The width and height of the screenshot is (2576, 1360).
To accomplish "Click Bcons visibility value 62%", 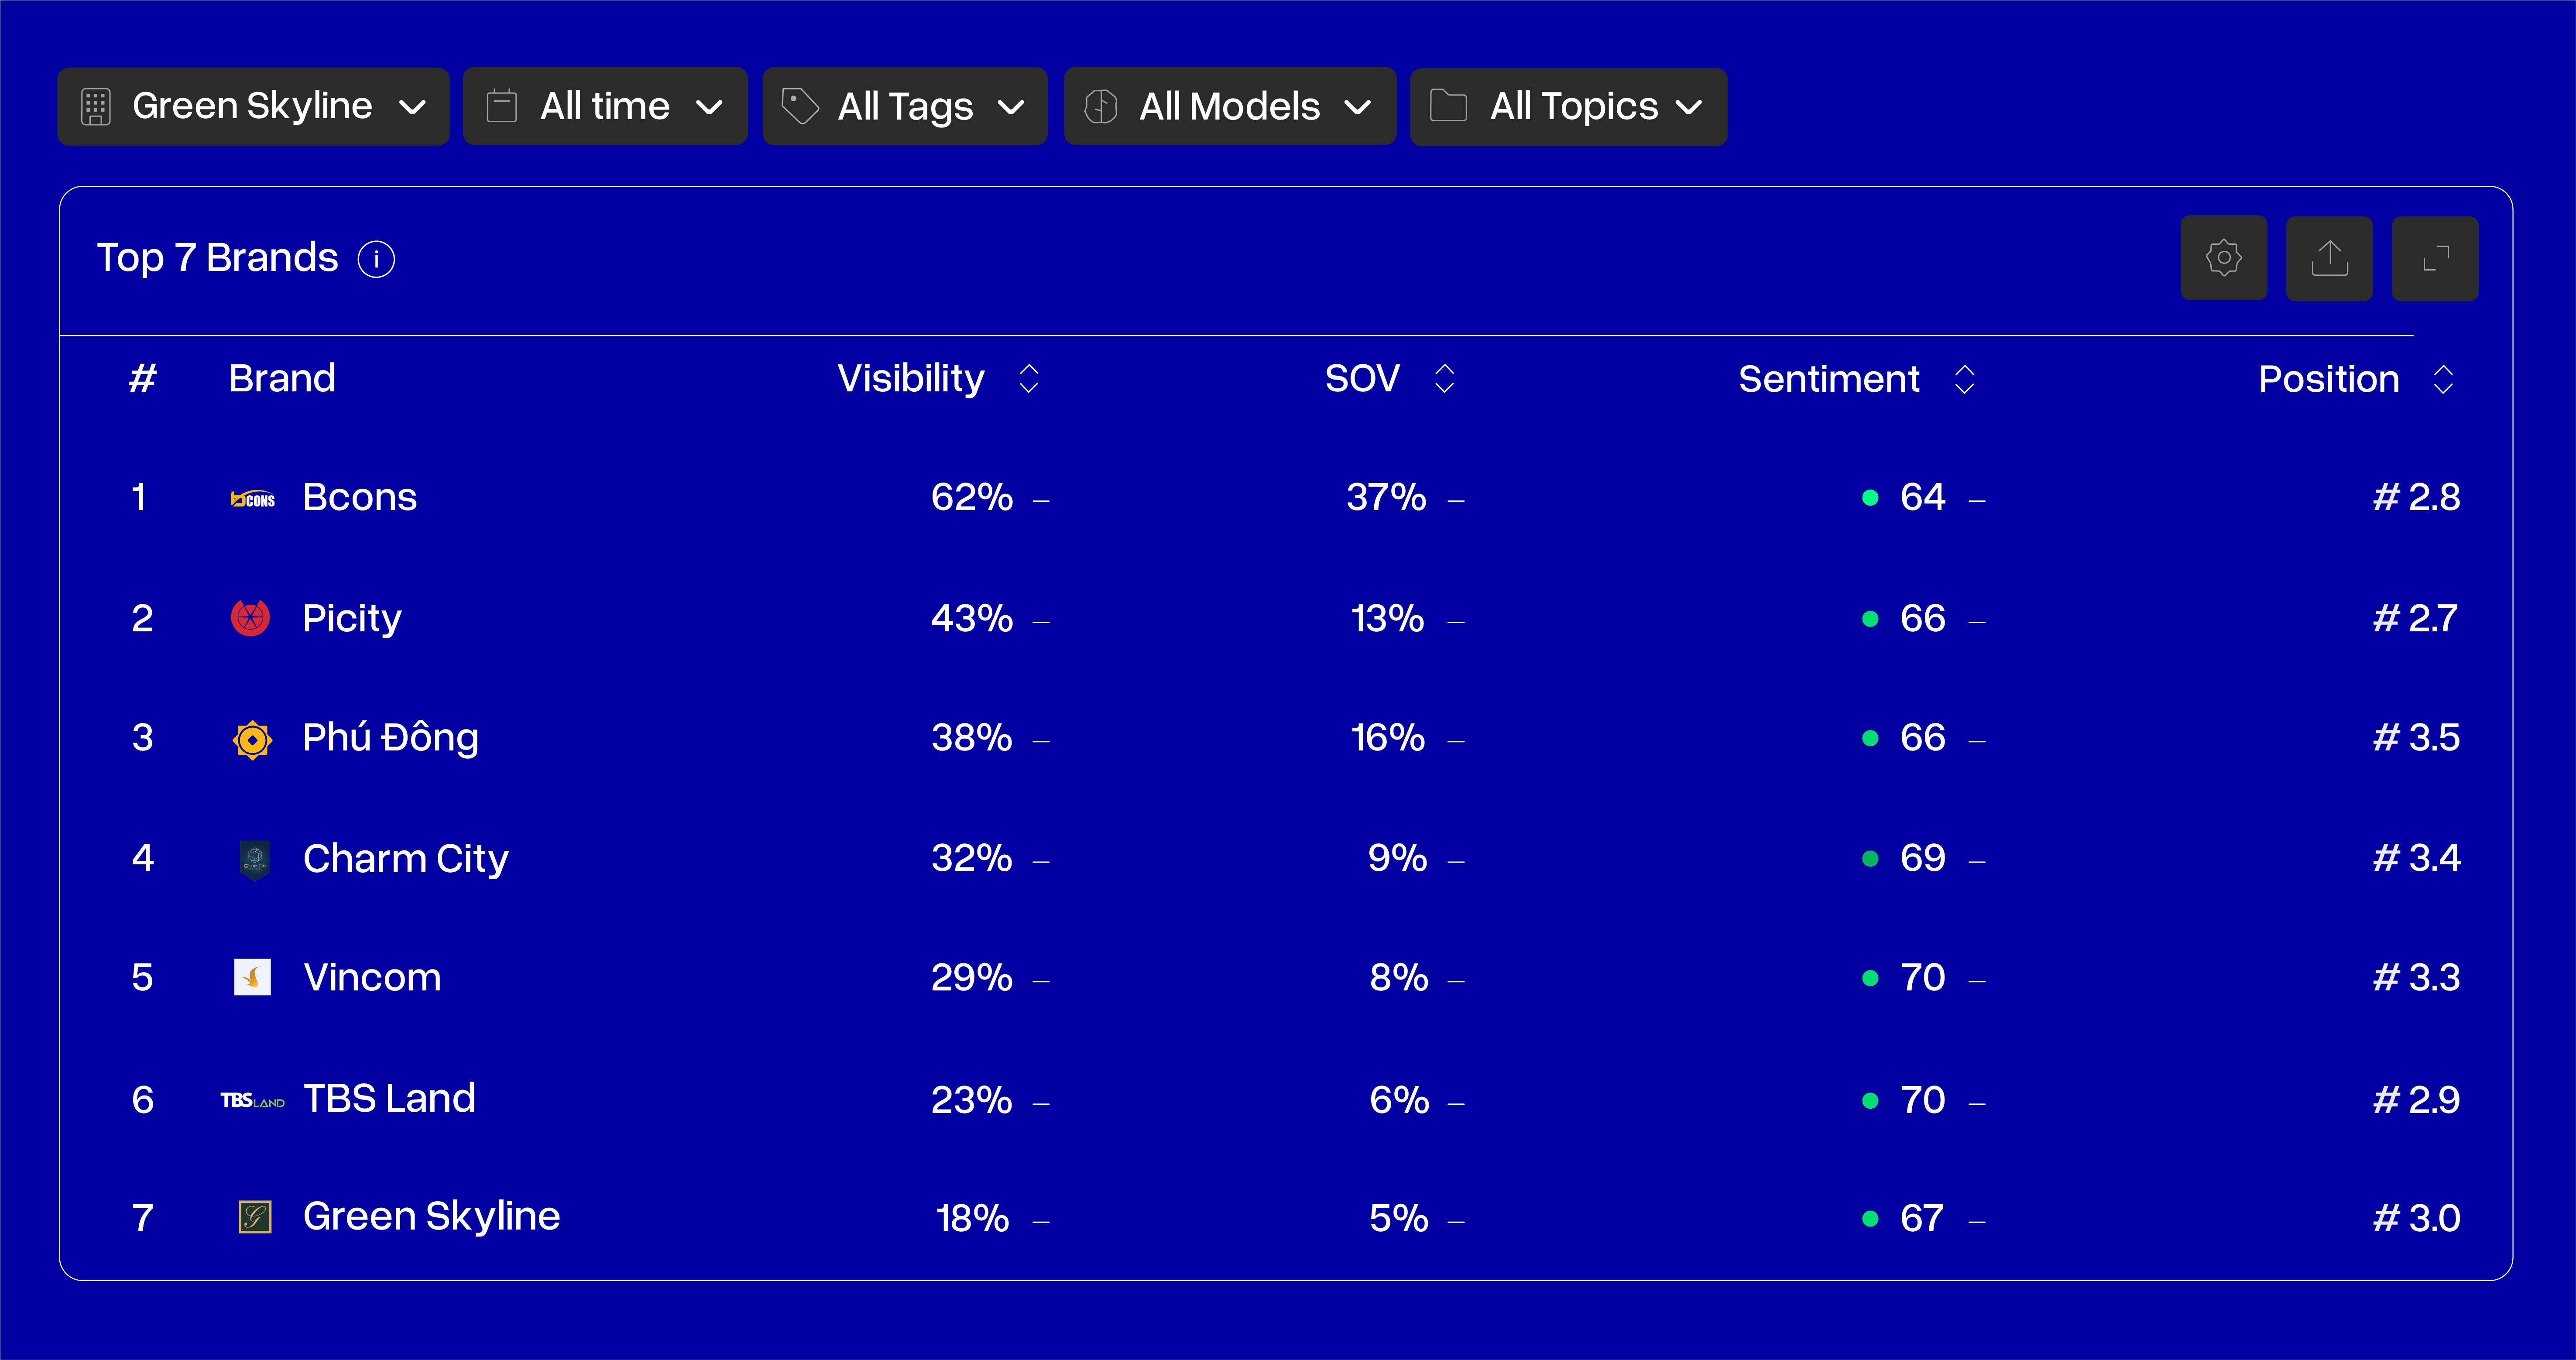I will click(x=972, y=498).
